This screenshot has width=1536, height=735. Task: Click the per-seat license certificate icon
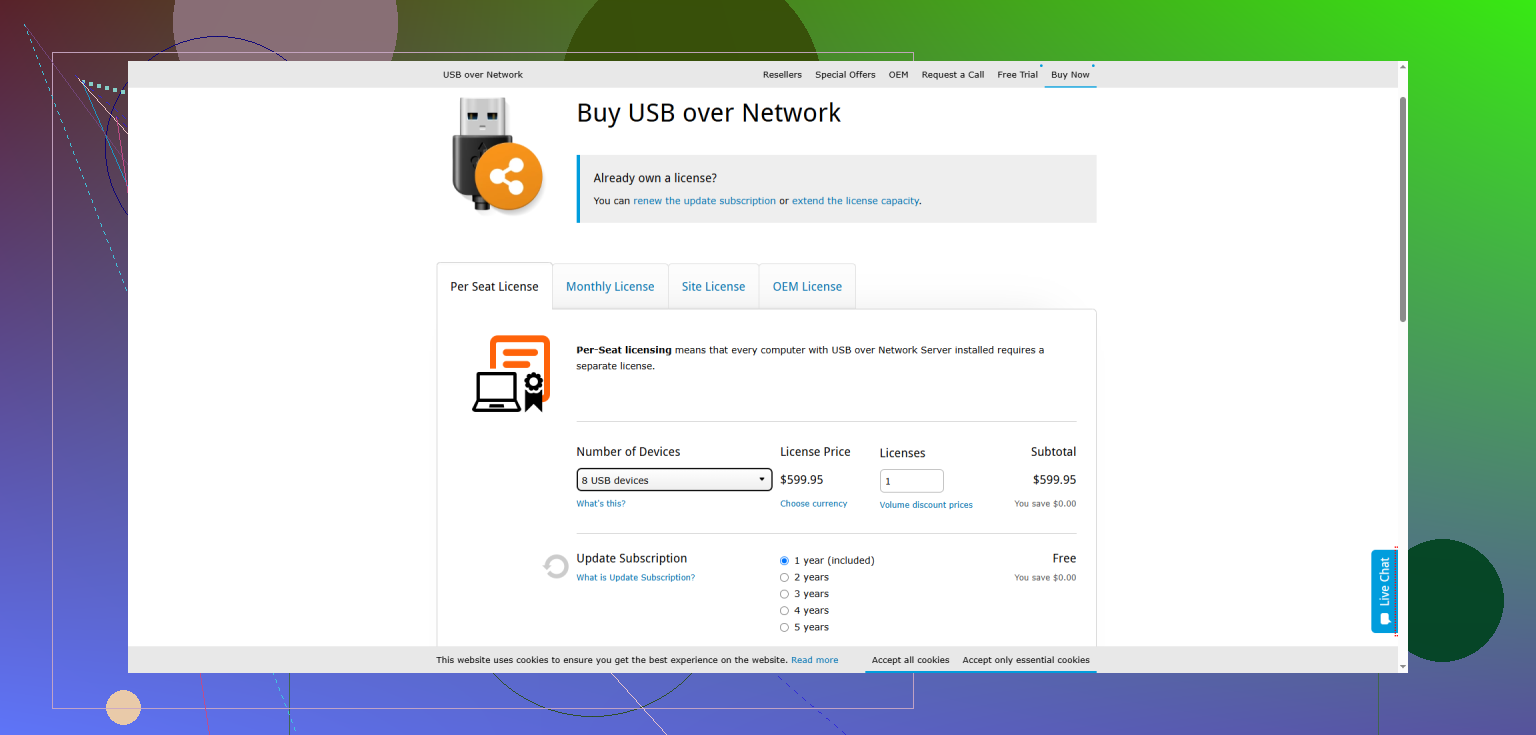(511, 374)
